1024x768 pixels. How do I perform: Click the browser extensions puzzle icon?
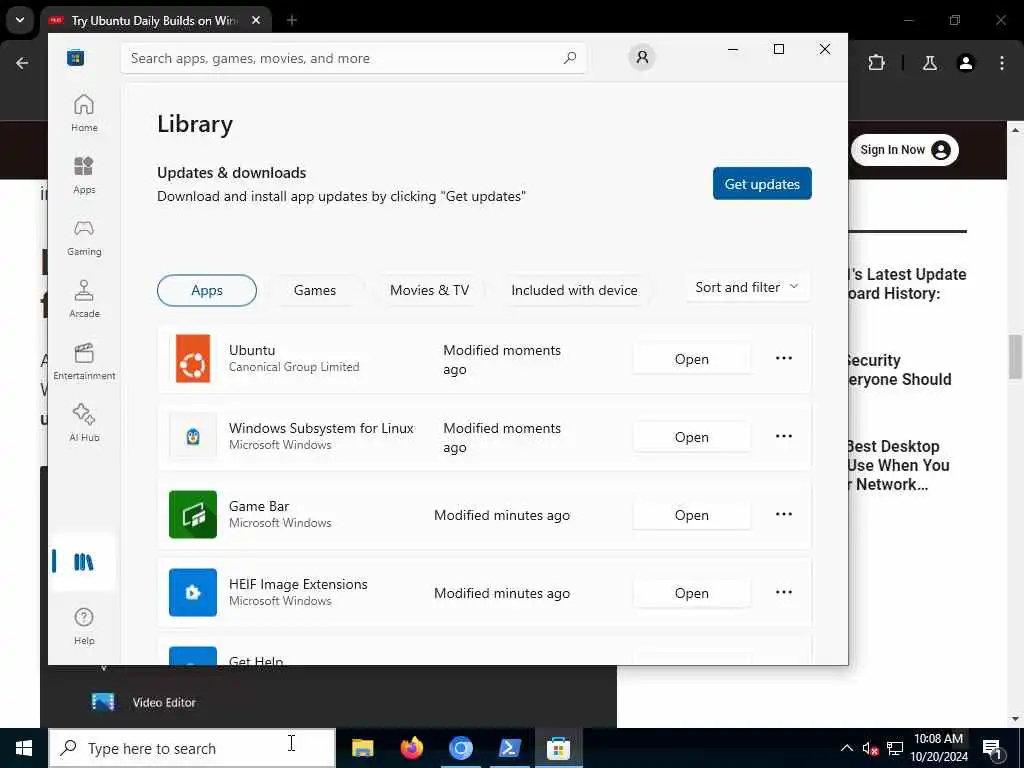click(876, 63)
